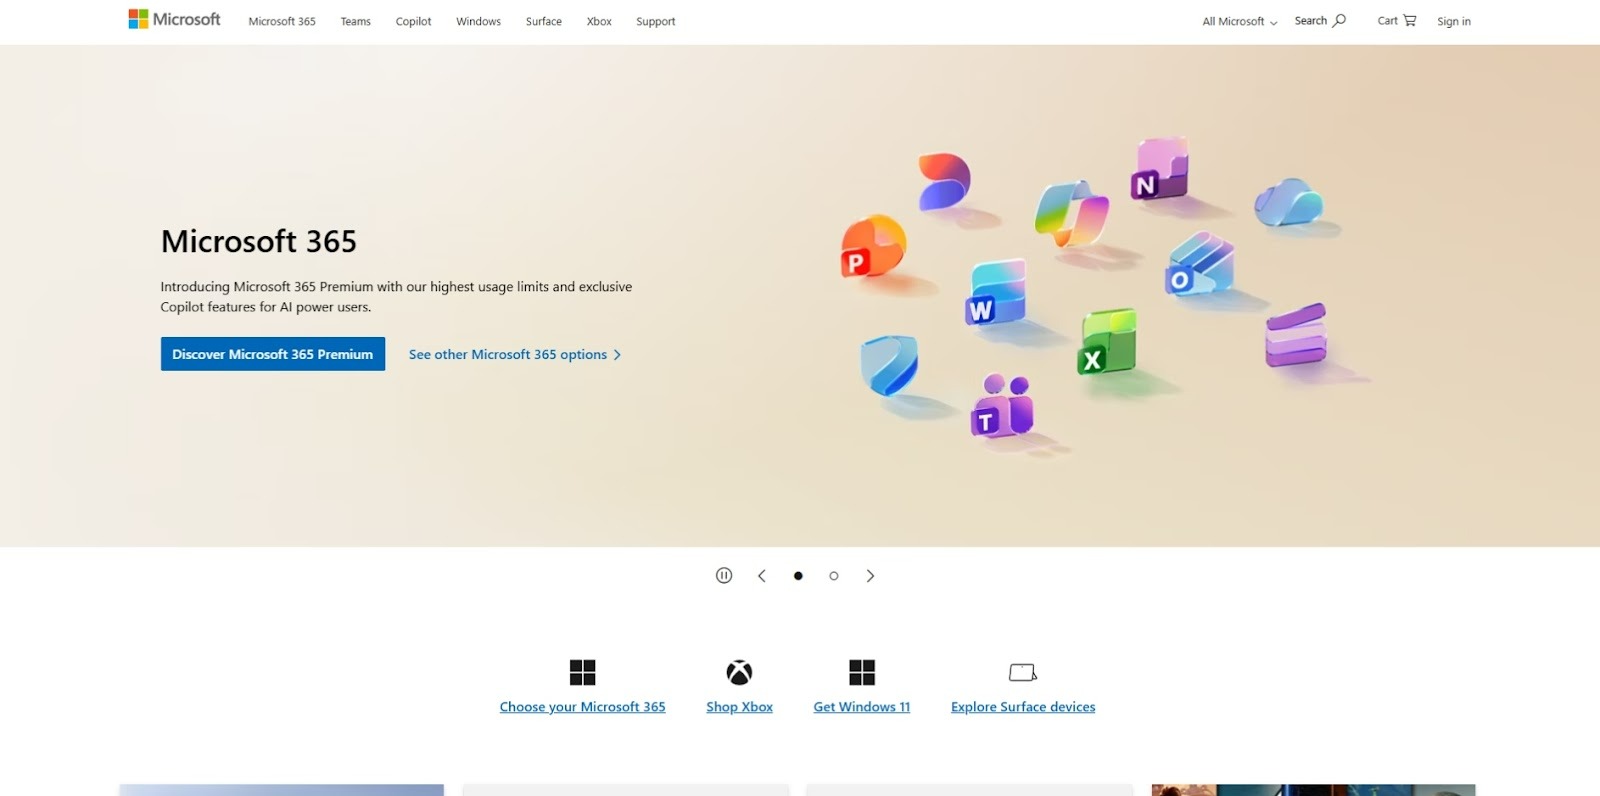
Task: Advance to the next carousel slide
Action: [x=870, y=575]
